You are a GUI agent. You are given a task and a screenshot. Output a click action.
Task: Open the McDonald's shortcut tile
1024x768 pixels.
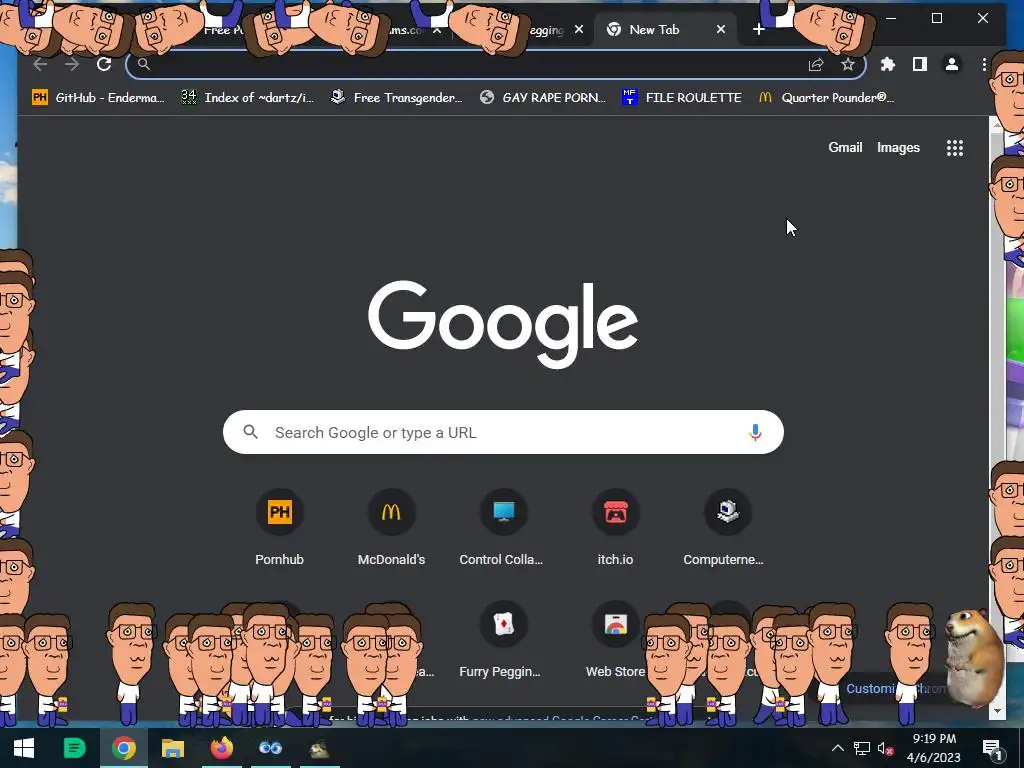[x=391, y=529]
